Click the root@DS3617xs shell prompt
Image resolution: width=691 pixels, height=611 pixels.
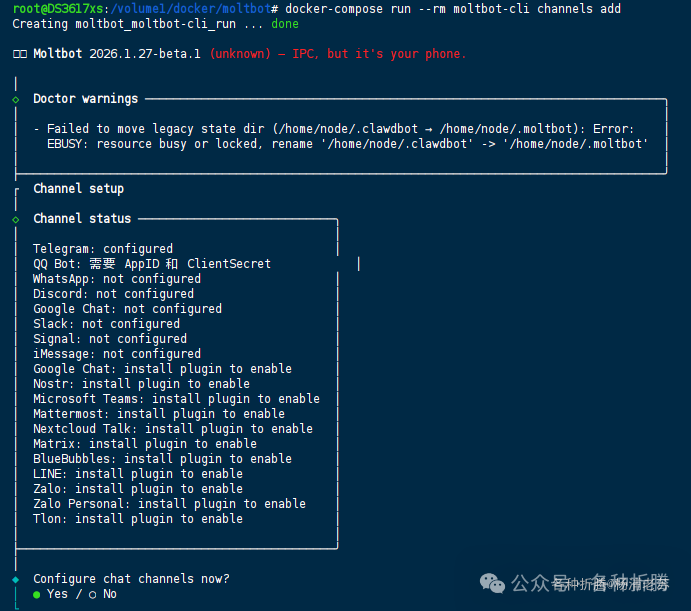[58, 9]
